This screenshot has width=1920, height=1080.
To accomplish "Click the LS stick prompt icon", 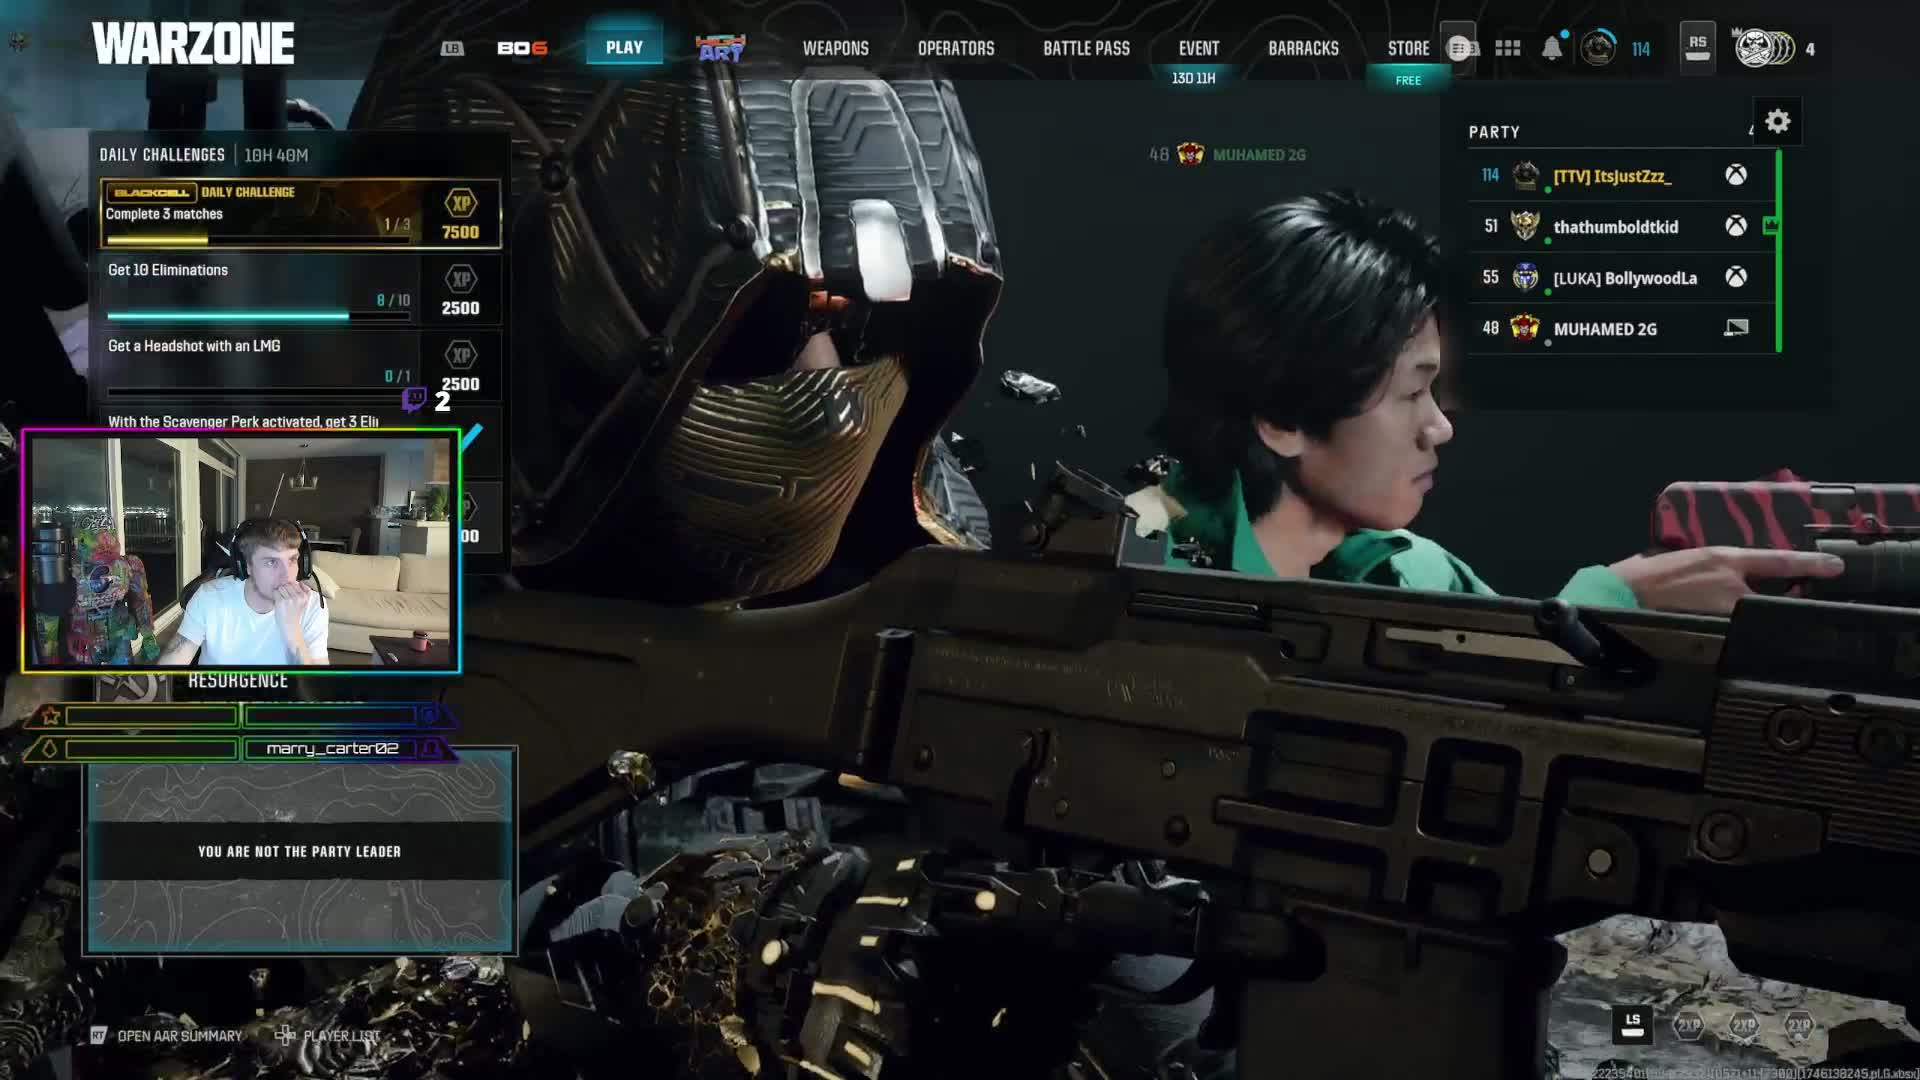I will coord(1632,1025).
